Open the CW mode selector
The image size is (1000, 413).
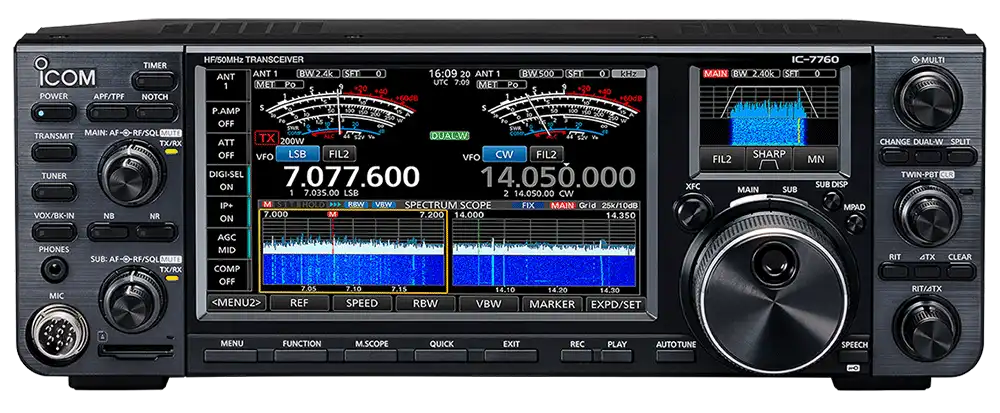504,154
